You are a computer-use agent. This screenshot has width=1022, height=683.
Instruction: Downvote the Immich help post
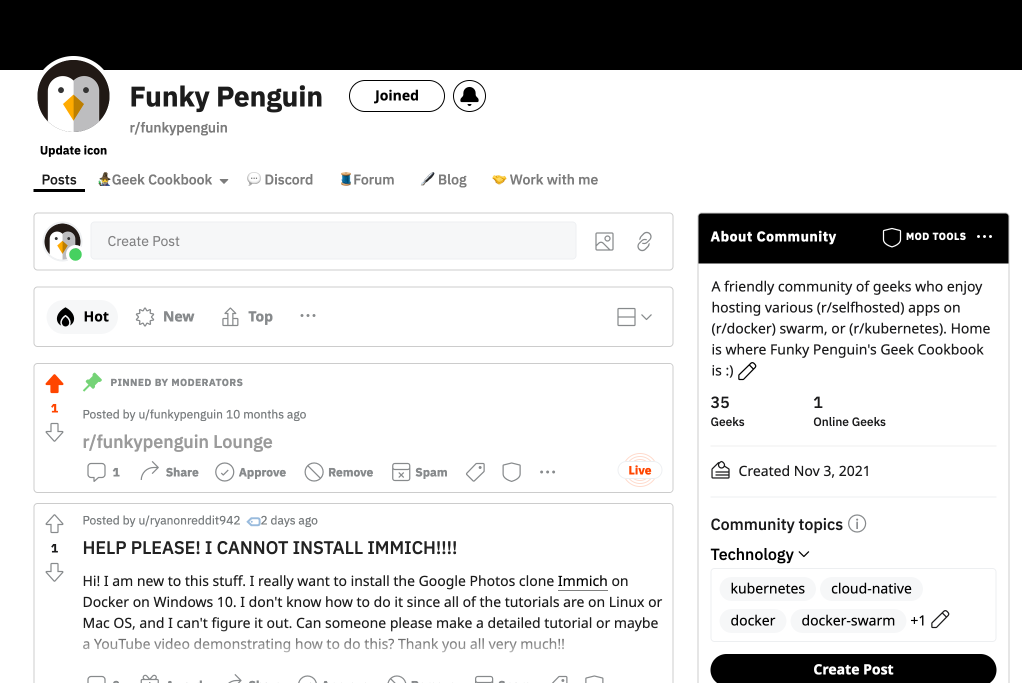pyautogui.click(x=55, y=572)
